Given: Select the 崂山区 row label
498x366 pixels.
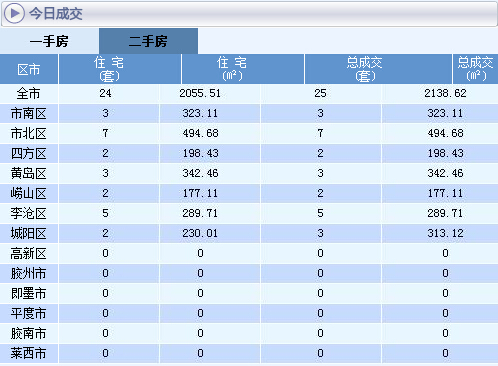Looking at the screenshot, I should point(28,194).
